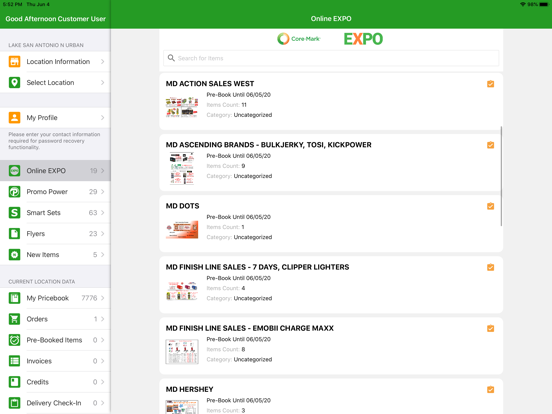Go to Smart Sets menu entry
This screenshot has height=414, width=552.
(x=55, y=213)
